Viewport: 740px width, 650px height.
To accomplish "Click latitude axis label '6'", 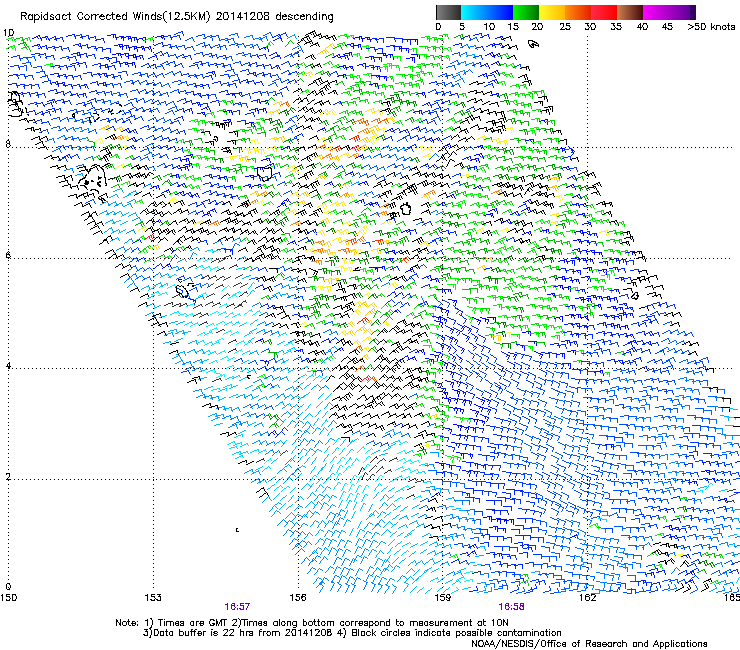I will click(x=8, y=255).
